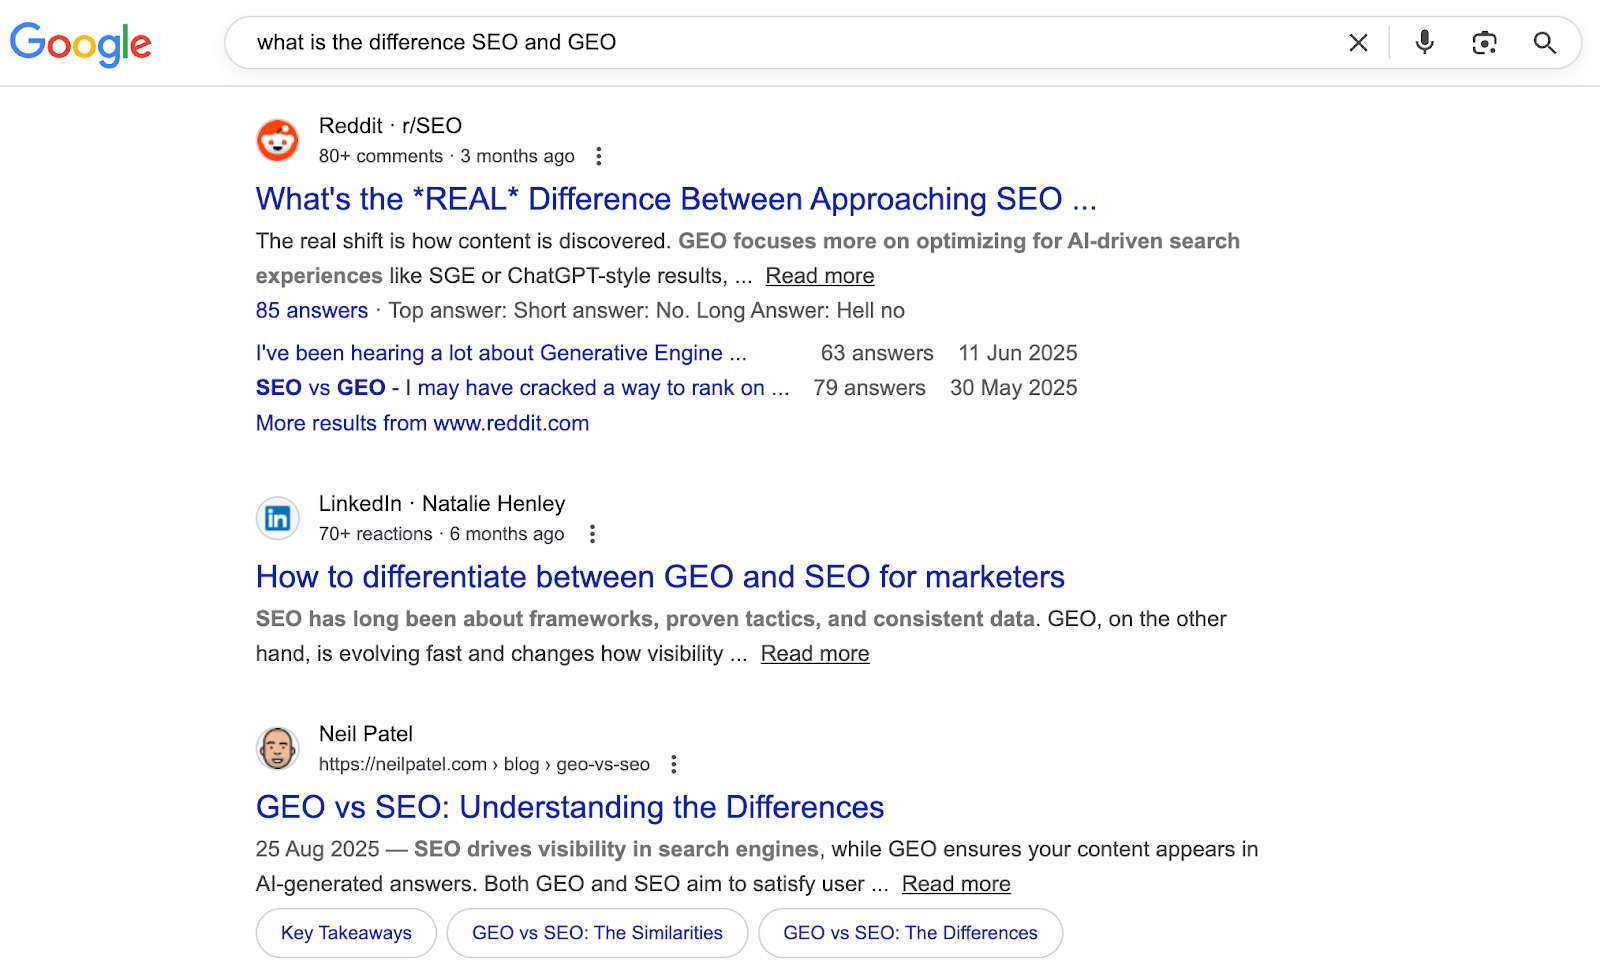Clear the search query text
Image resolution: width=1600 pixels, height=978 pixels.
[1358, 43]
